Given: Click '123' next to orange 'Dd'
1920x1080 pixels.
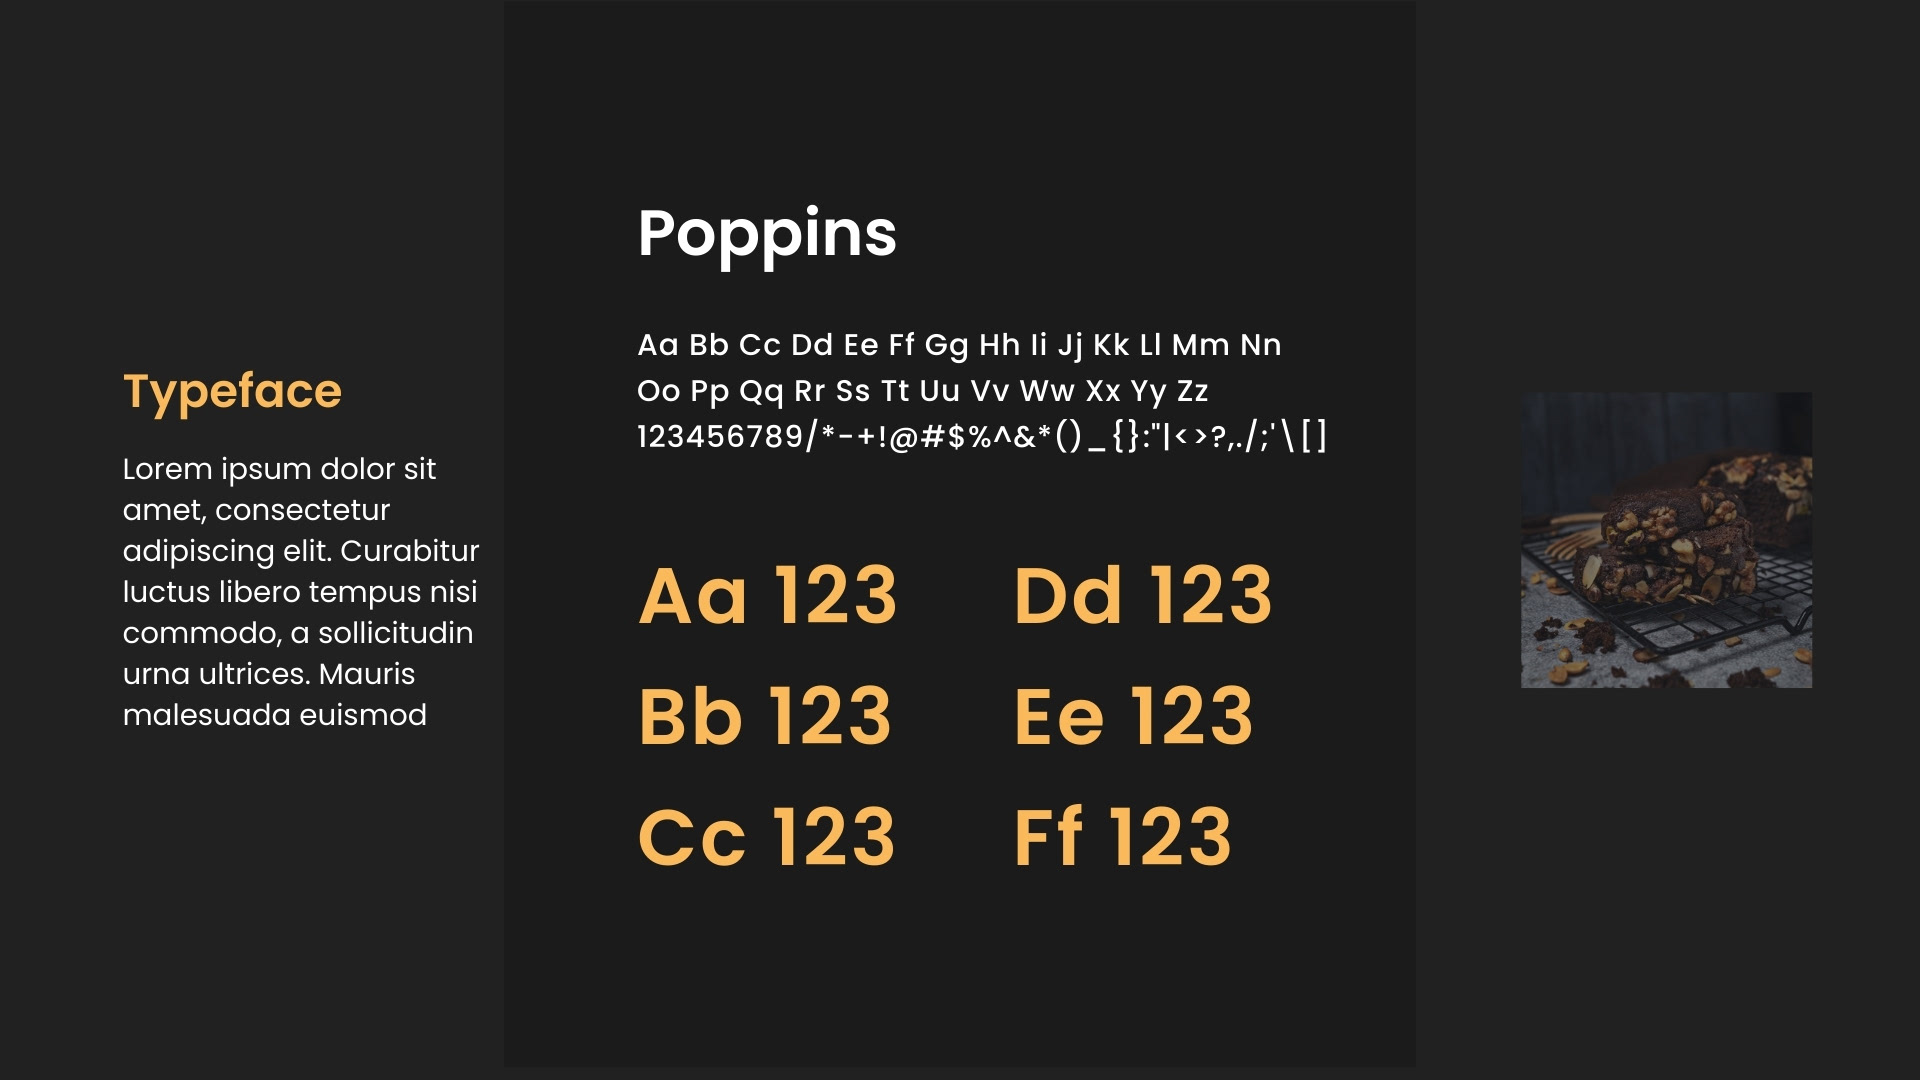Looking at the screenshot, I should (x=1211, y=595).
